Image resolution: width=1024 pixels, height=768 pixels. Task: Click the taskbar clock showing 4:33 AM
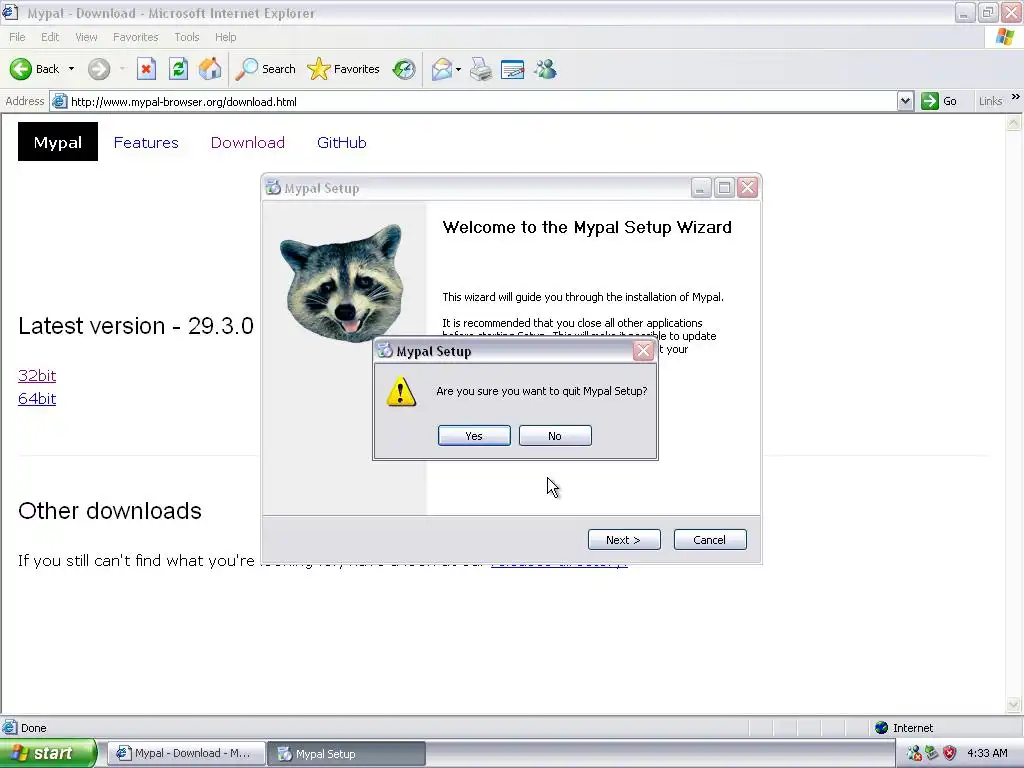(x=987, y=753)
